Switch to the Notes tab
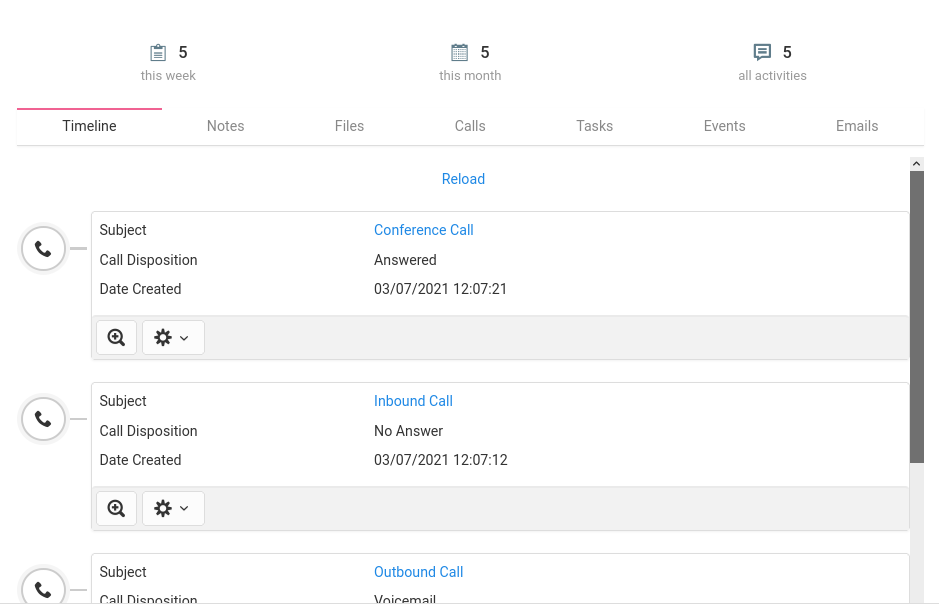The height and width of the screenshot is (612, 939). [x=225, y=126]
